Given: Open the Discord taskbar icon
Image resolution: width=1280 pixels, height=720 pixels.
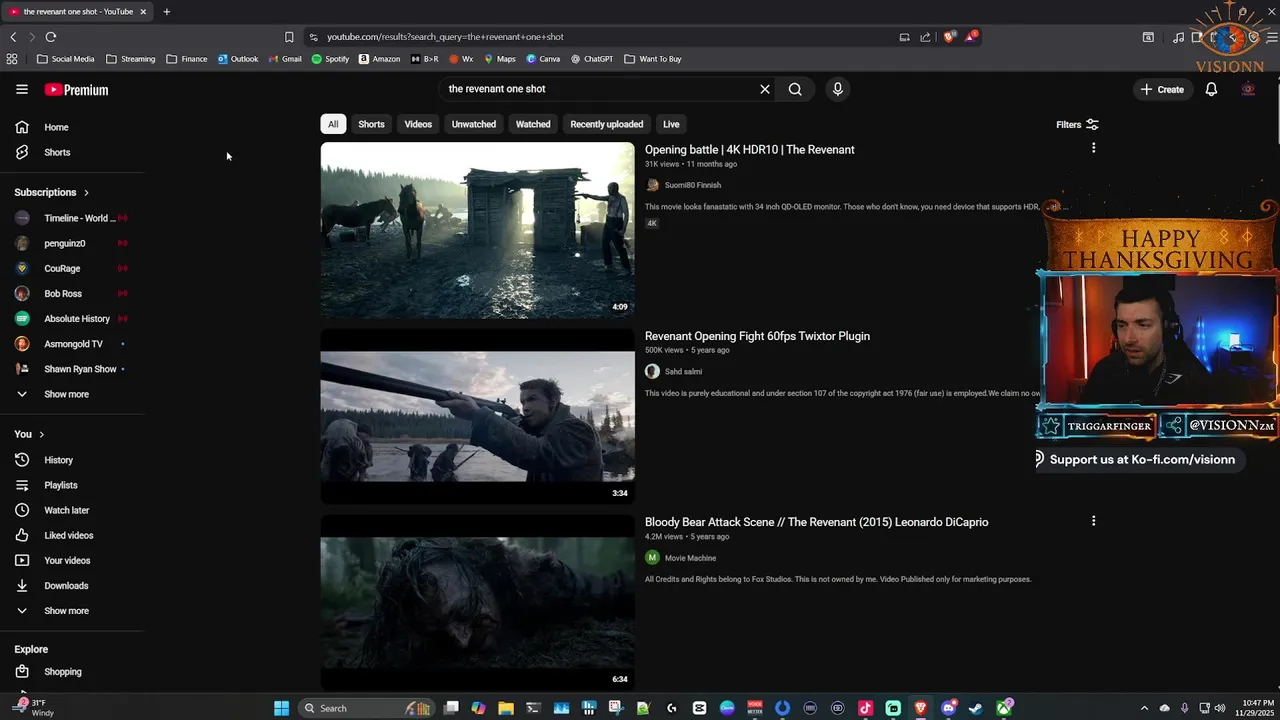Looking at the screenshot, I should click(x=948, y=708).
